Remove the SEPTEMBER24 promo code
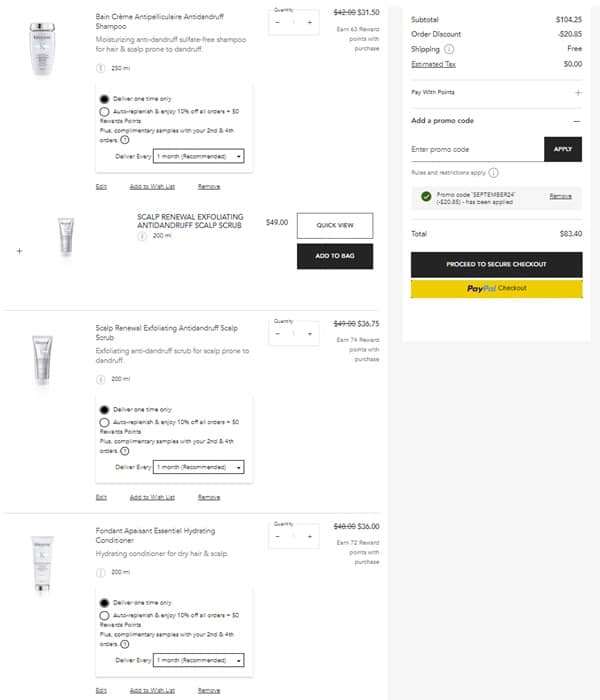 pos(560,196)
